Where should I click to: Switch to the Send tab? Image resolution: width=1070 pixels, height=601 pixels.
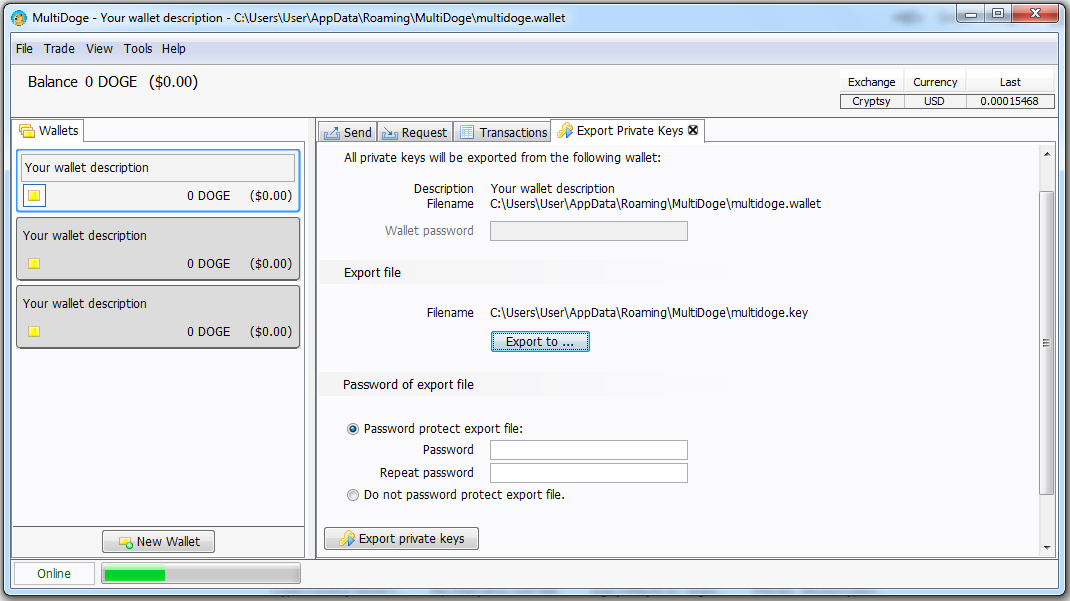point(347,132)
